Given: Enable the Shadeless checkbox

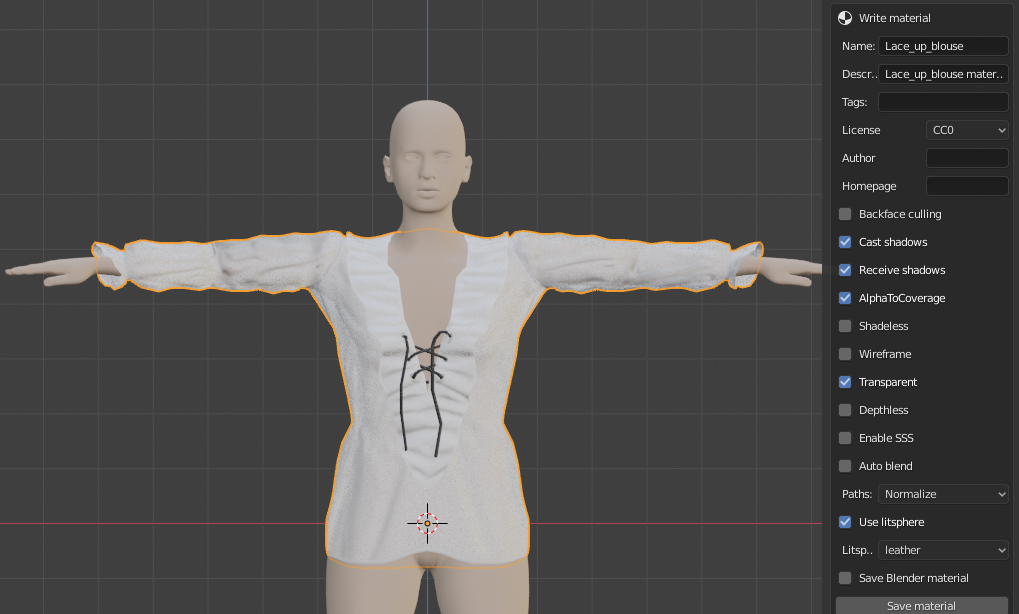Looking at the screenshot, I should pos(845,326).
